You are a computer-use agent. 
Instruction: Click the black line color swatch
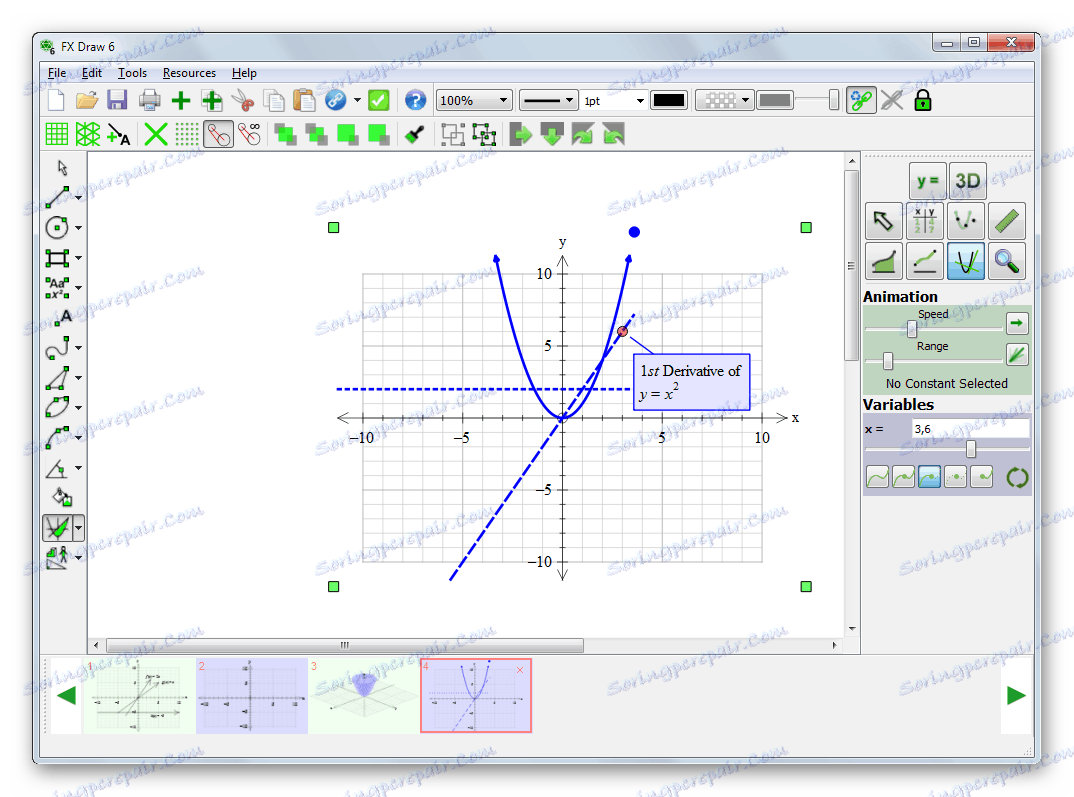(668, 100)
